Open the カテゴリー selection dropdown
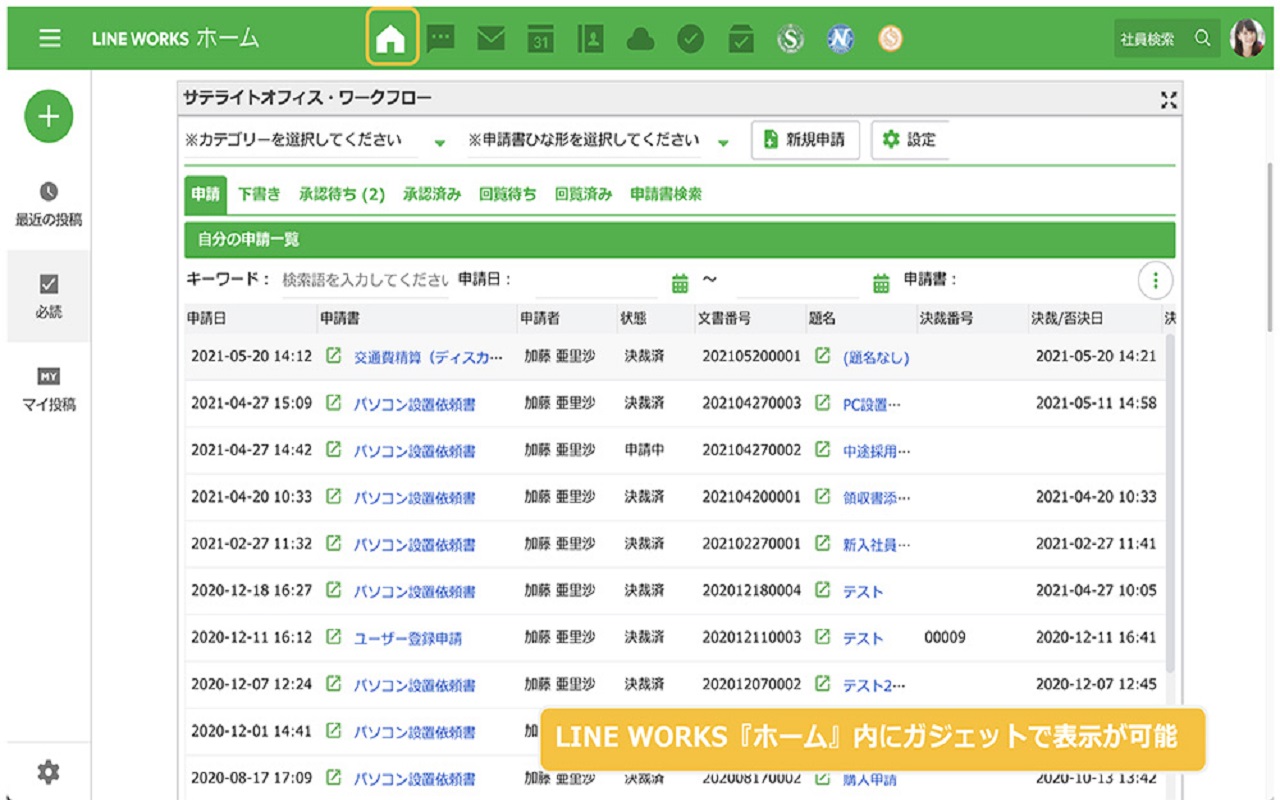The image size is (1280, 800). pos(316,141)
